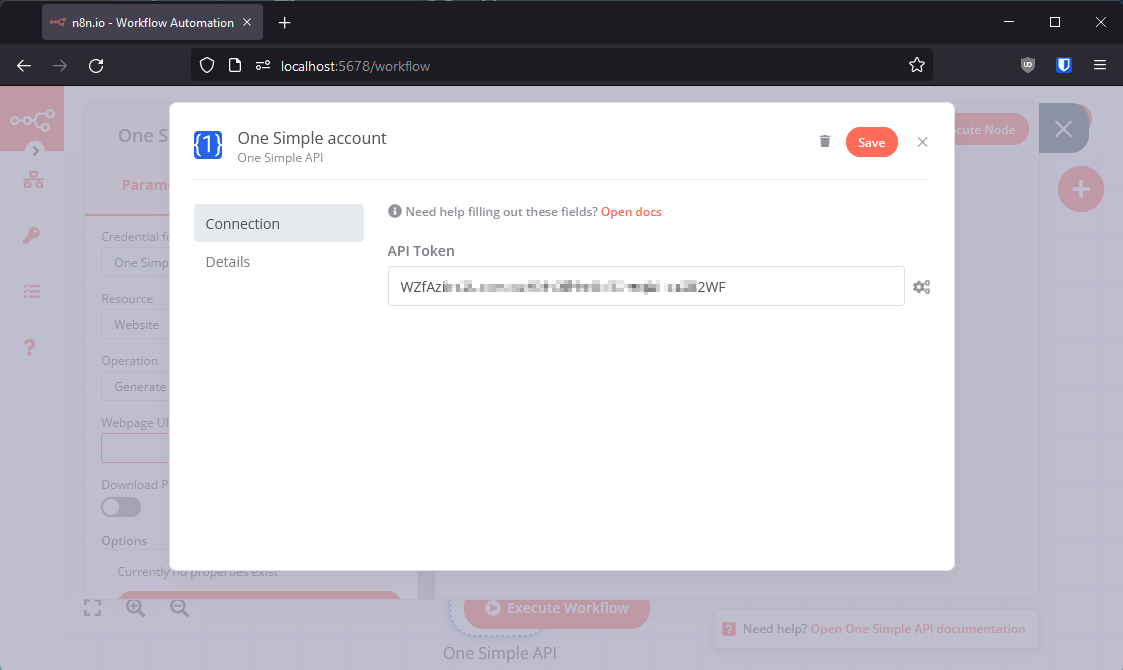Image resolution: width=1123 pixels, height=670 pixels.
Task: Save the One Simple account credential
Action: click(871, 142)
